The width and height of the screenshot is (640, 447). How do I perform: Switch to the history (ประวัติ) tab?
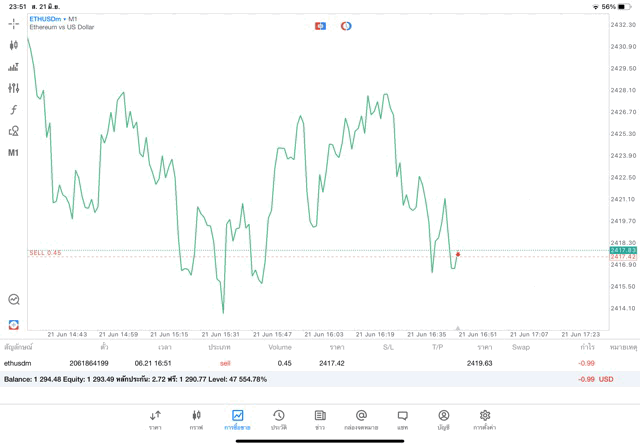pos(279,419)
